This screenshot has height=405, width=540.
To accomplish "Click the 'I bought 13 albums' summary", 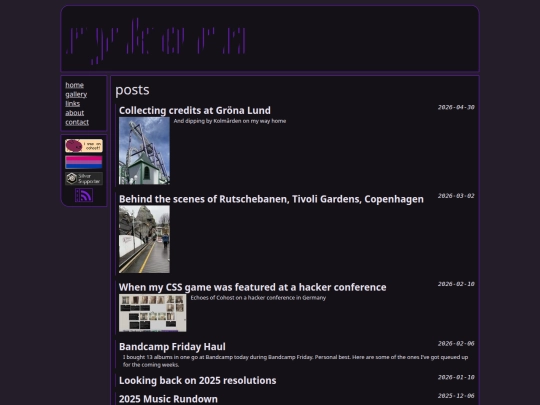I will (295, 361).
